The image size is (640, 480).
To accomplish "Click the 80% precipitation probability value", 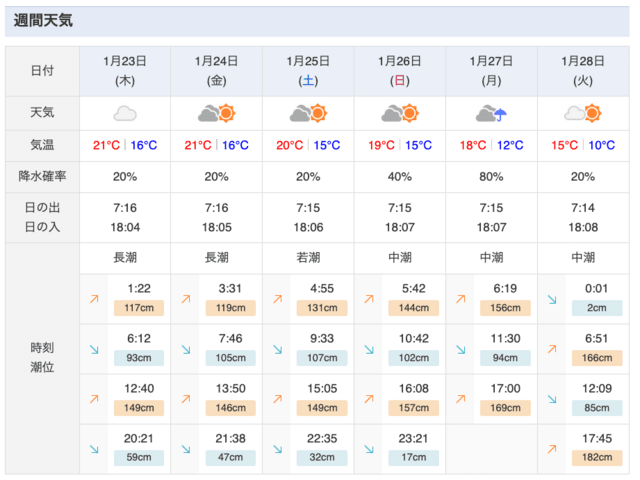I will coord(491,177).
